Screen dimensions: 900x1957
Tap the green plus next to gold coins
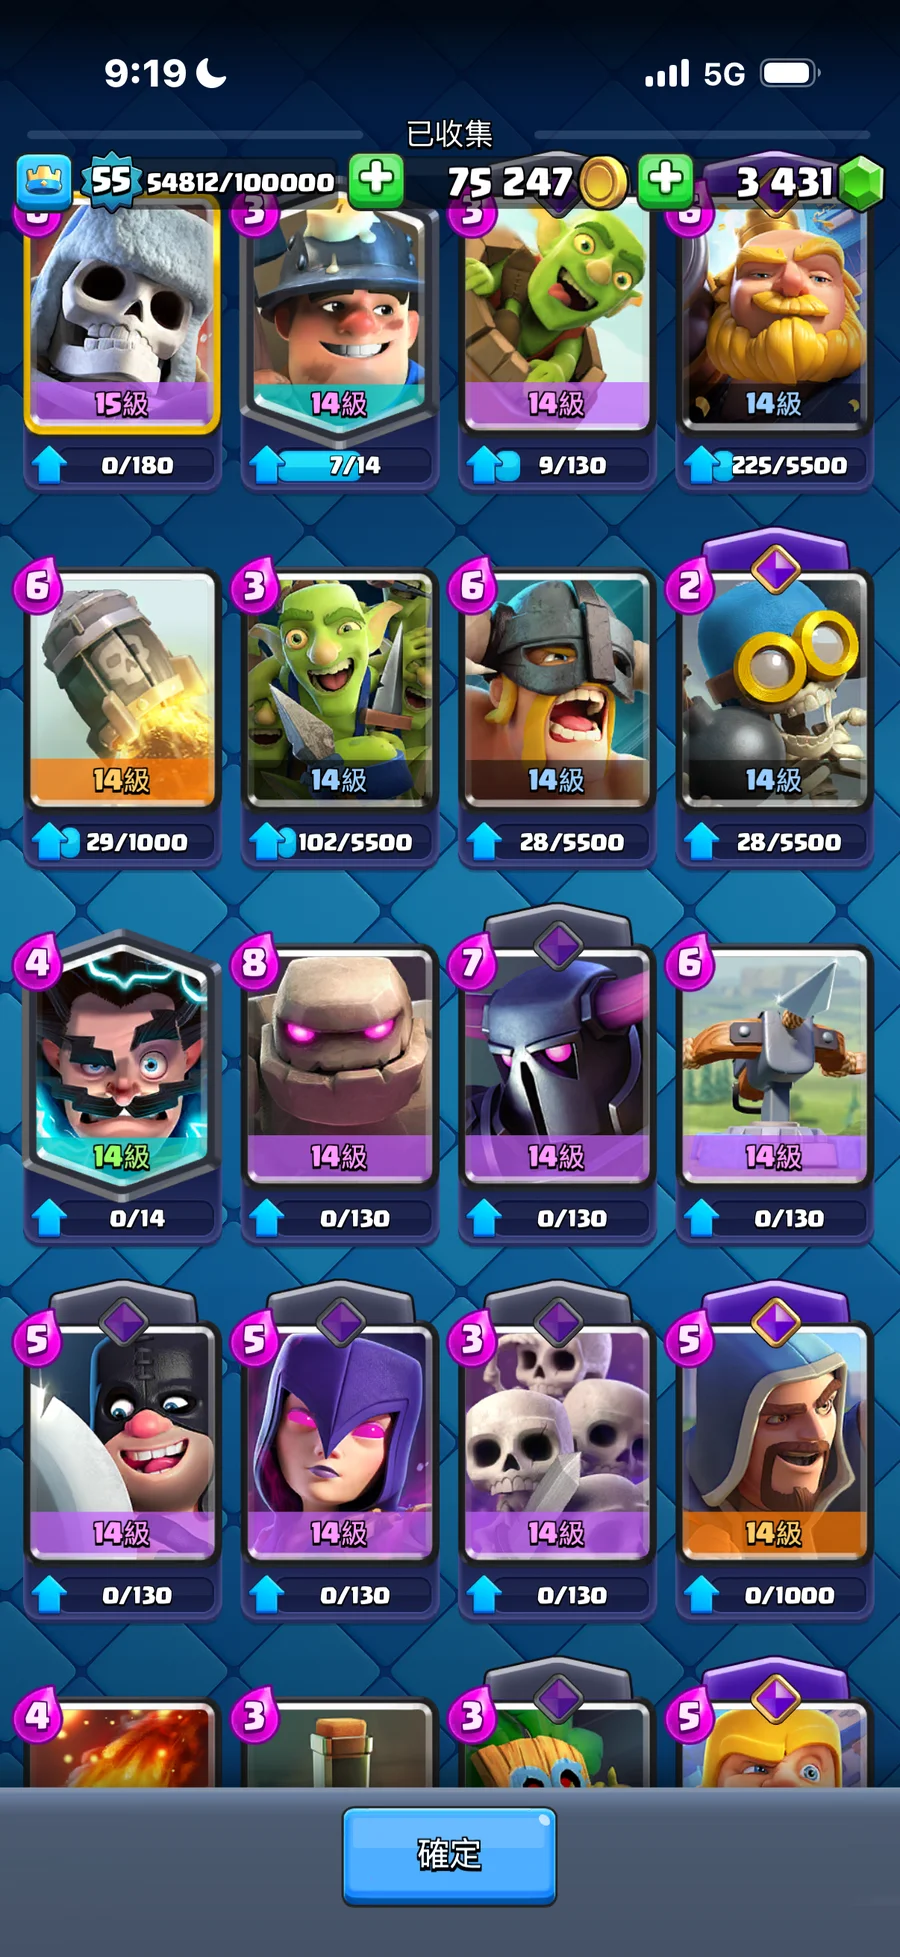666,180
